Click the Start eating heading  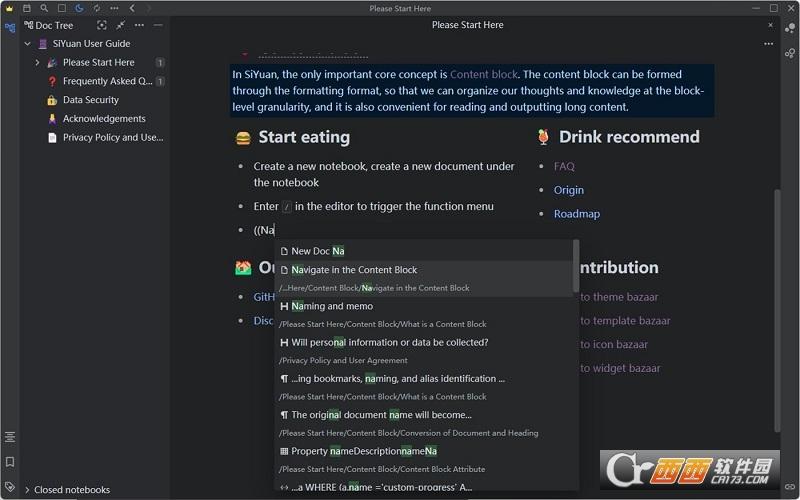point(304,137)
